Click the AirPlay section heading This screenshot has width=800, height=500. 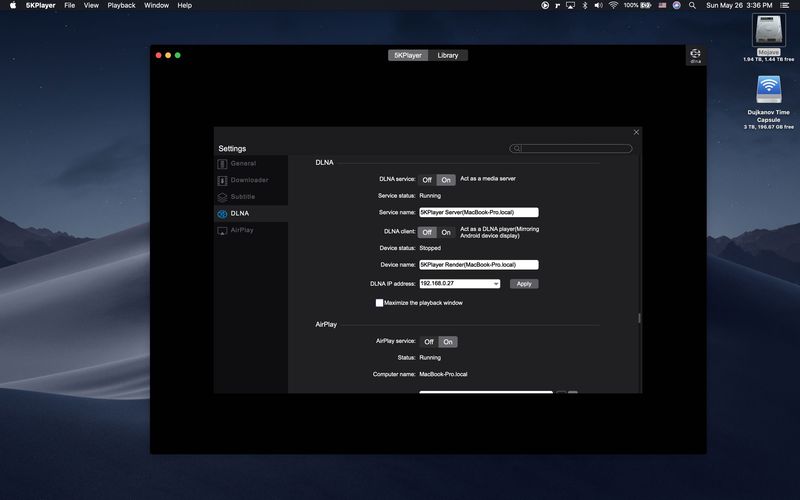pyautogui.click(x=326, y=324)
